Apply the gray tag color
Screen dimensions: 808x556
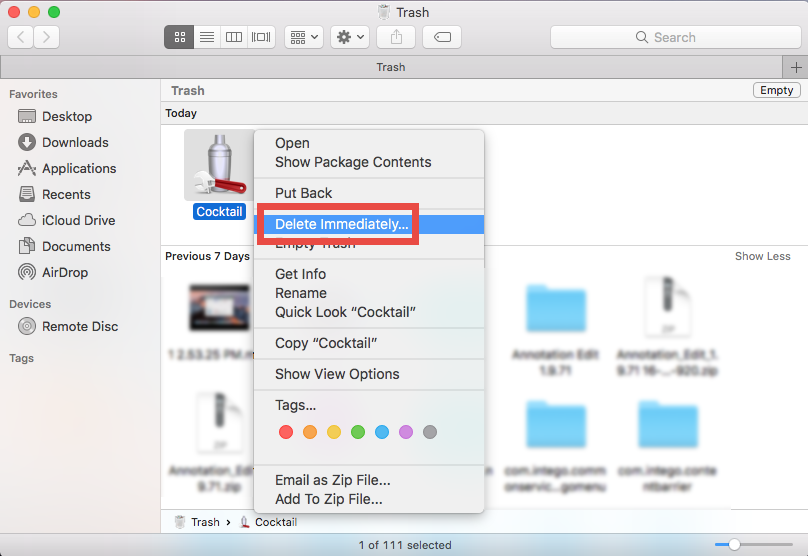coord(430,432)
